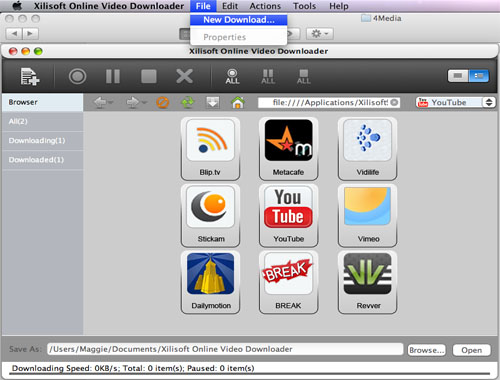Click the New Download toolbar icon
This screenshot has width=500, height=380.
(30, 76)
